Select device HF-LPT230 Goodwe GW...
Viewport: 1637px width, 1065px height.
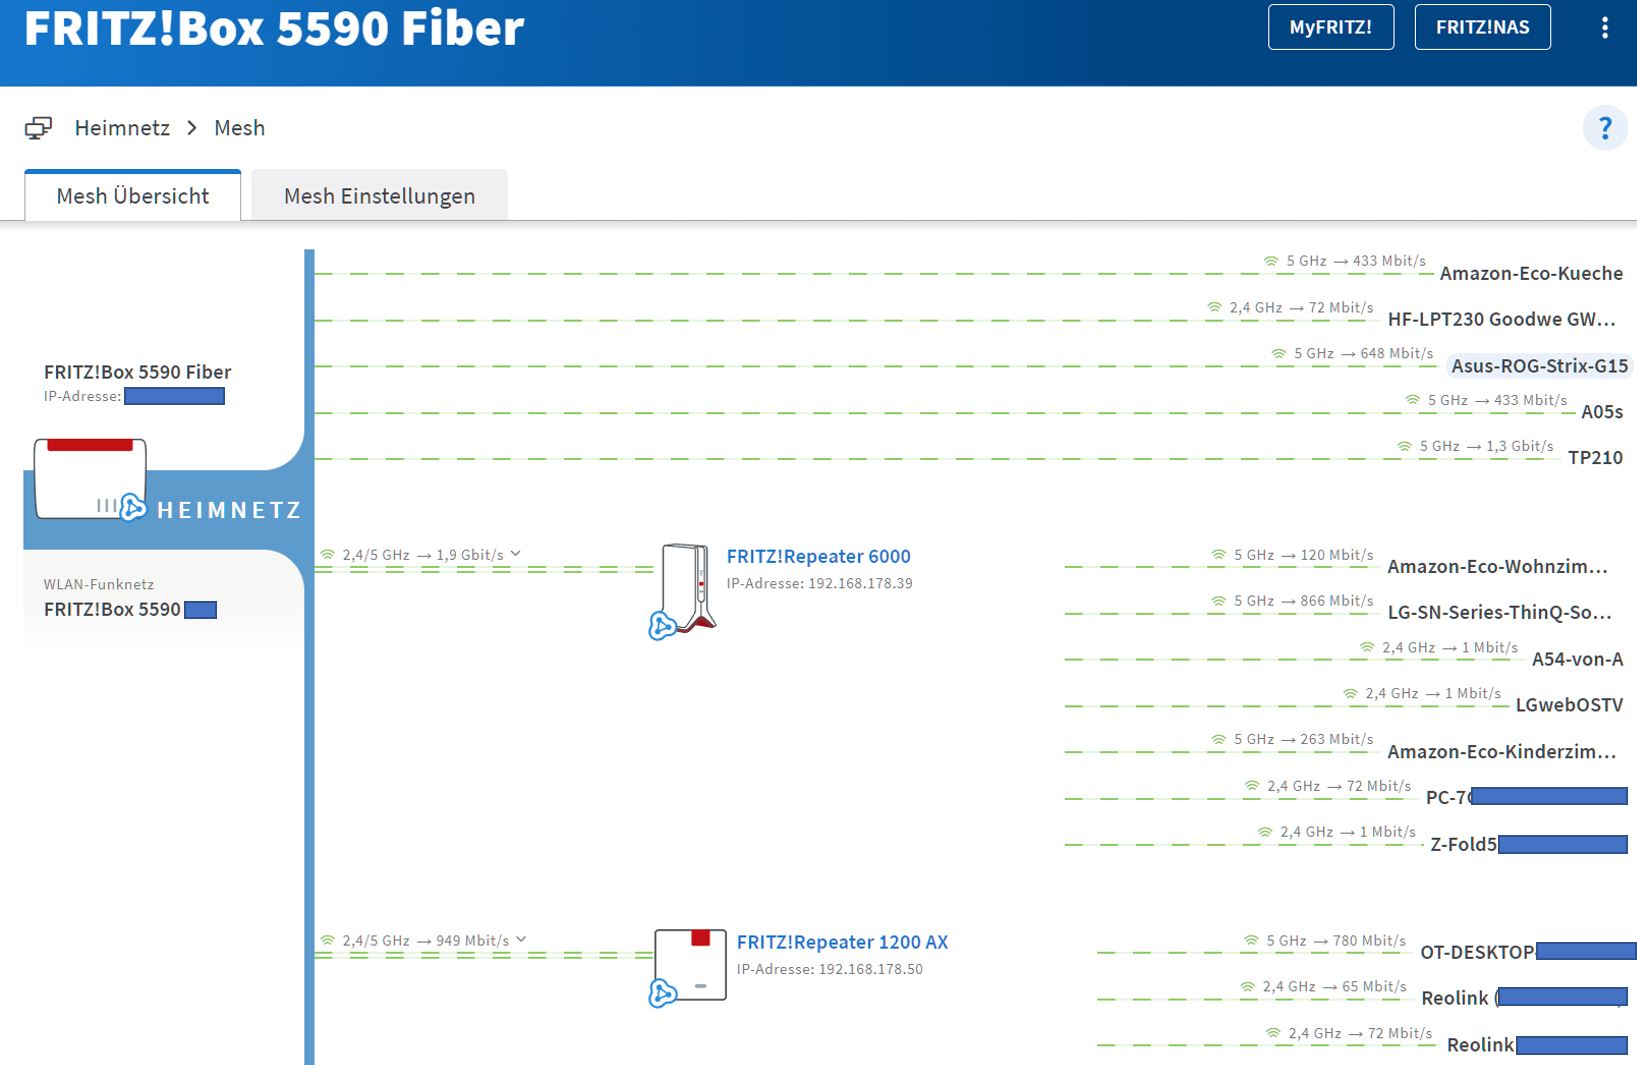tap(1501, 319)
